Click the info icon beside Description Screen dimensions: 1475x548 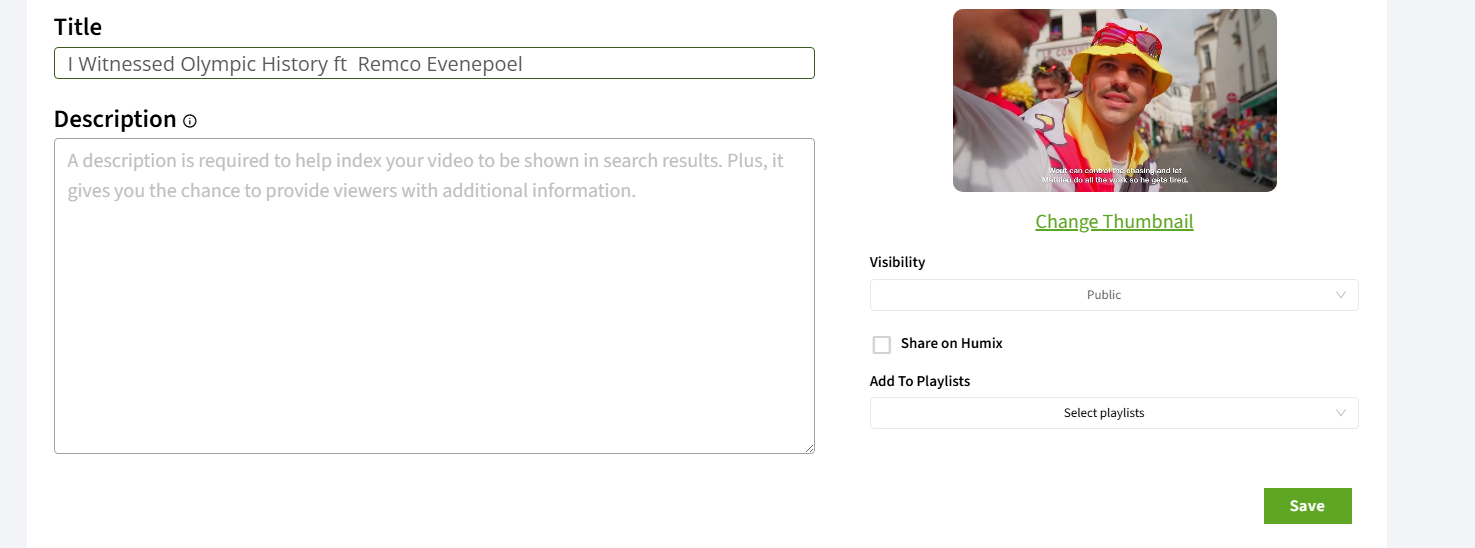point(190,121)
